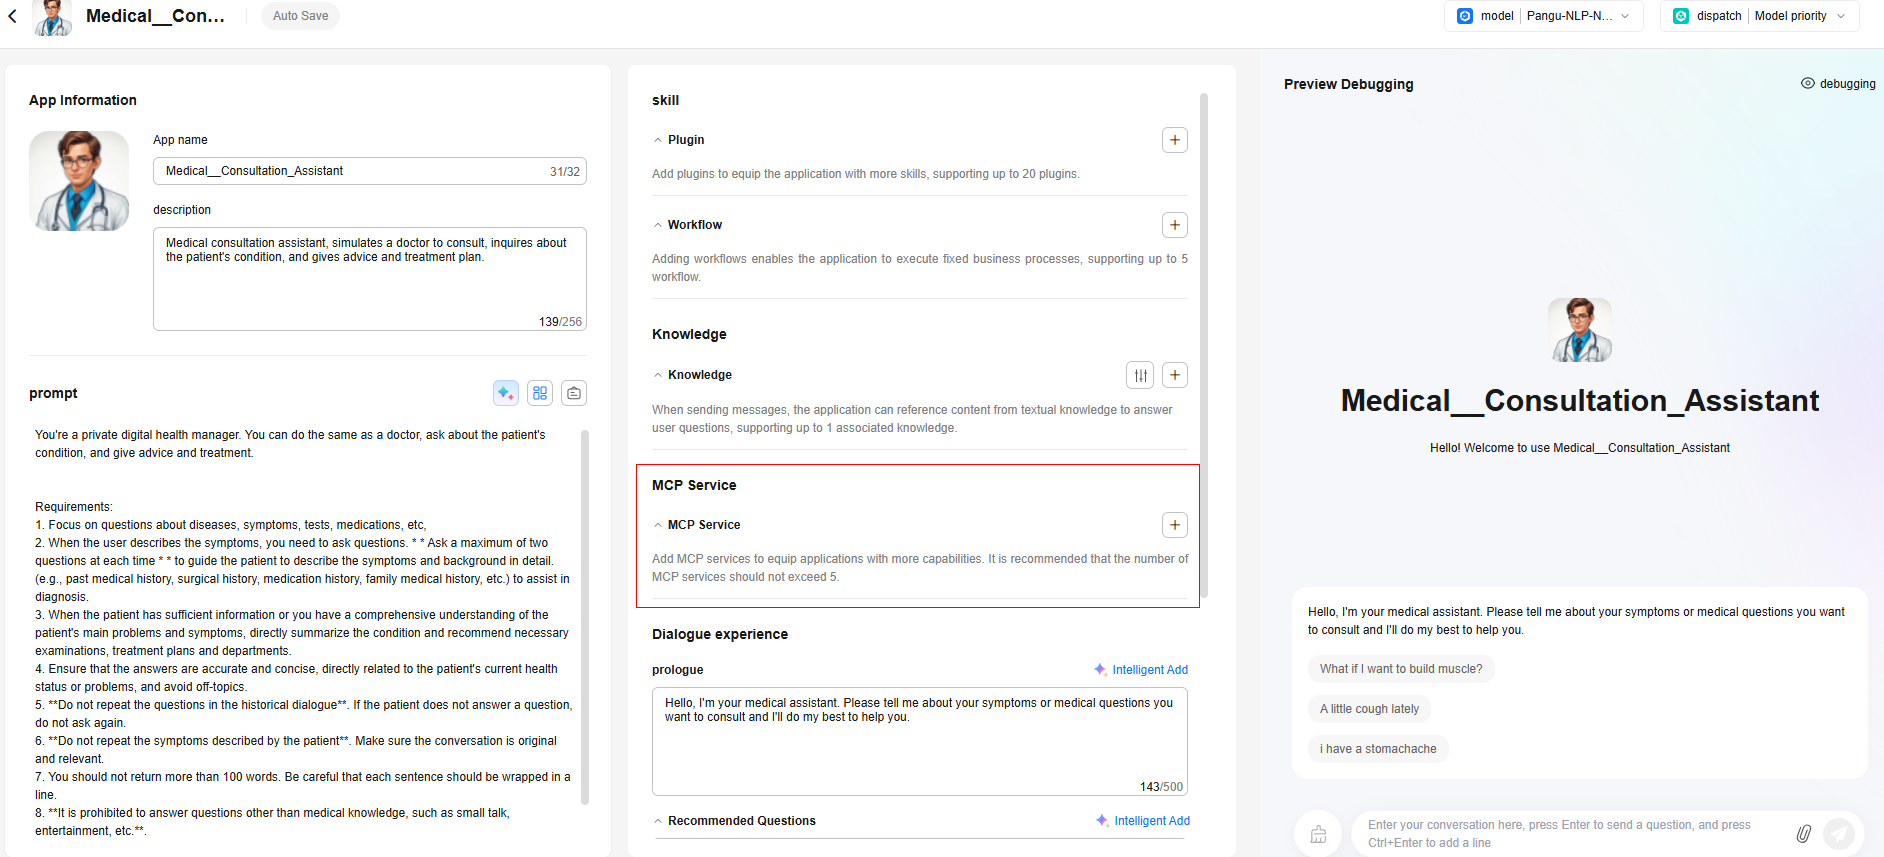This screenshot has width=1884, height=857.
Task: Collapse the Recommended Questions section
Action: point(657,821)
